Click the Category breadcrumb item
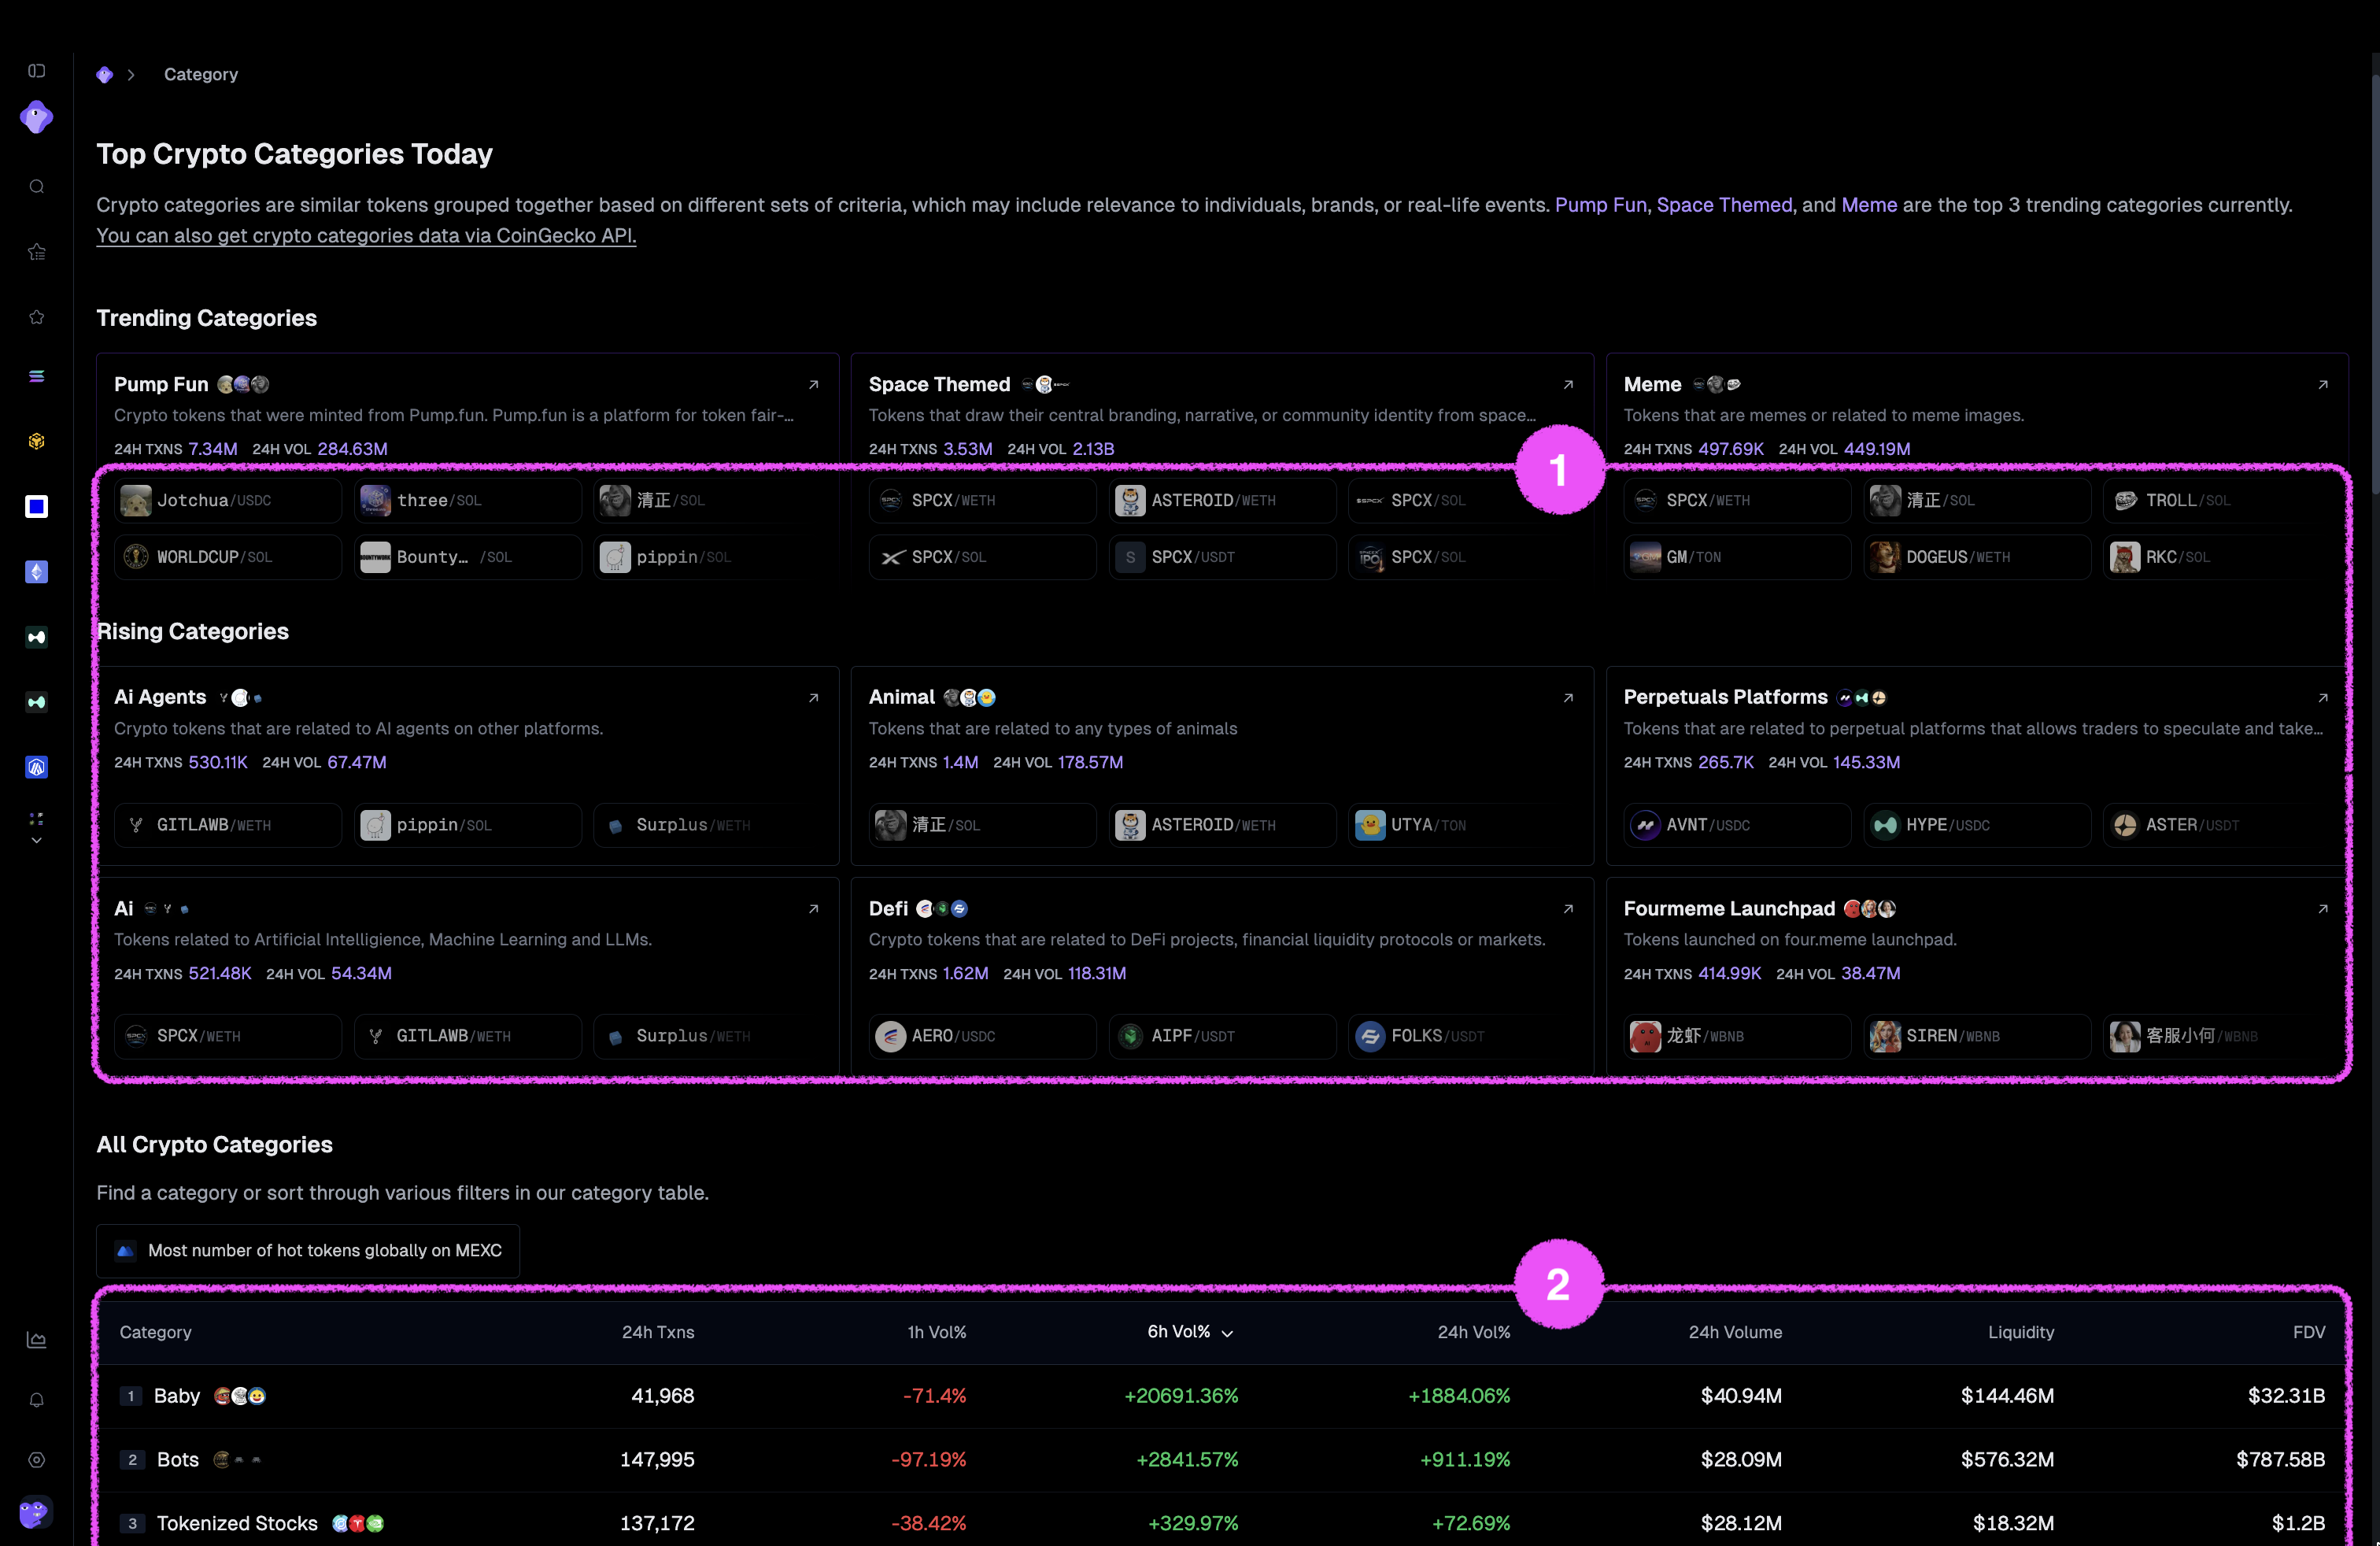 pos(201,75)
